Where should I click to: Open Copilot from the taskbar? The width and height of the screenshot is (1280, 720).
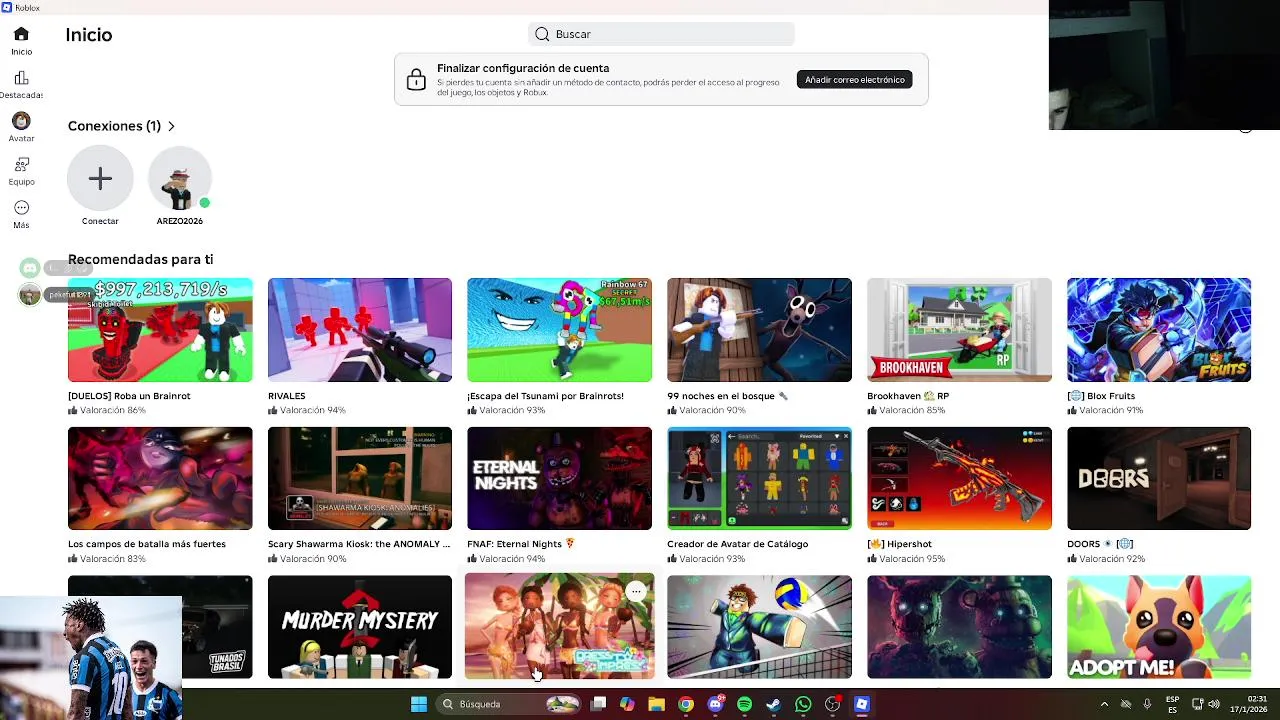coord(627,704)
